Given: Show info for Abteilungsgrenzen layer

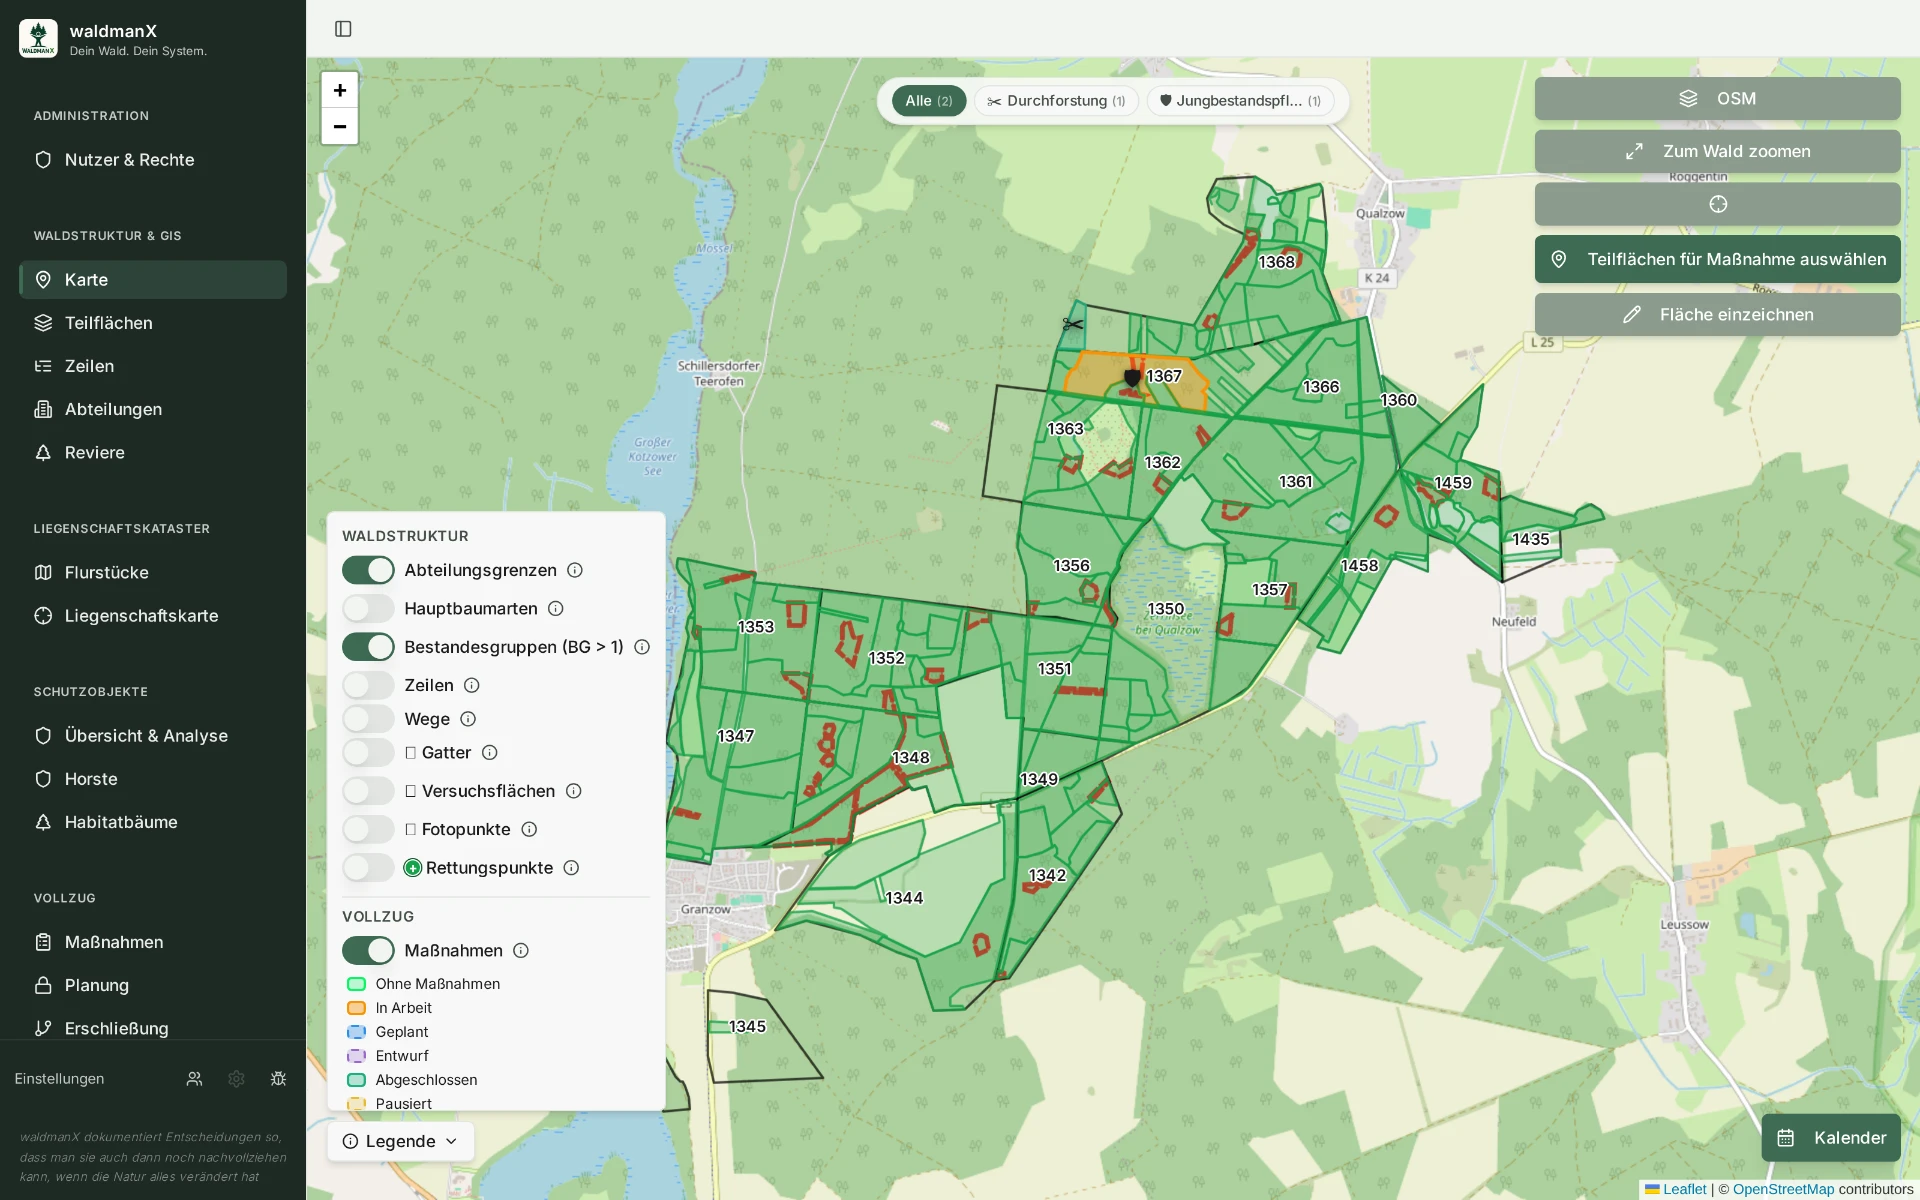Looking at the screenshot, I should pos(575,570).
